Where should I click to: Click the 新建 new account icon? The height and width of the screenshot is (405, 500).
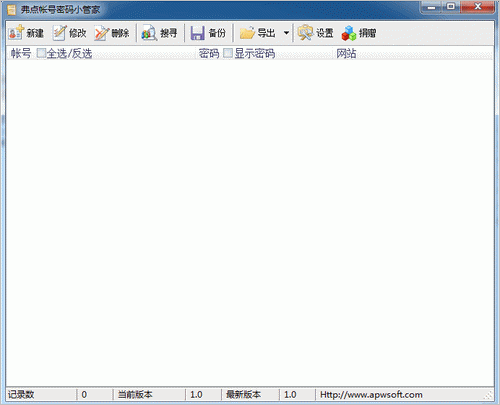[x=16, y=33]
